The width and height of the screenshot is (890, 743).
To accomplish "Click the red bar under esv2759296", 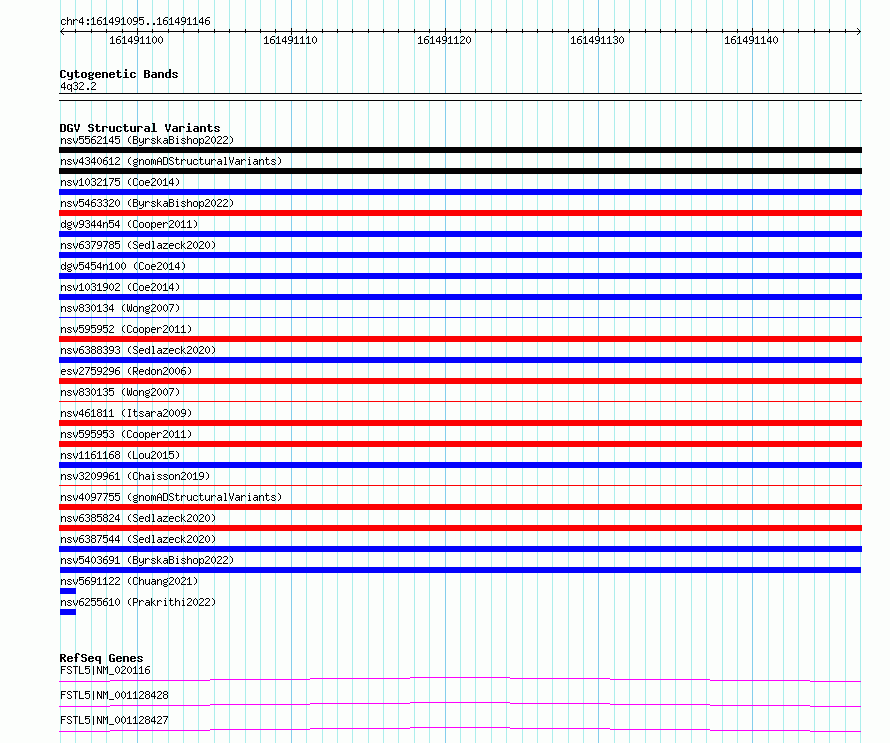I will tap(460, 381).
